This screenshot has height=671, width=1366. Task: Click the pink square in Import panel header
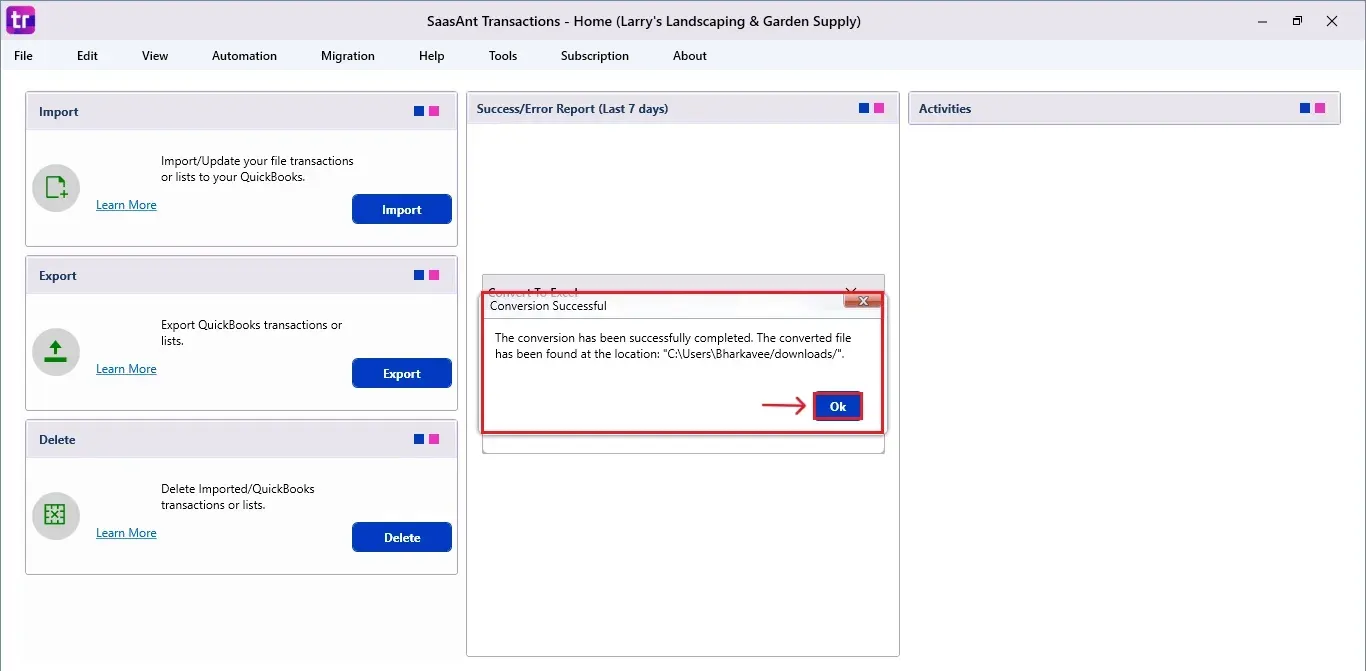point(434,111)
